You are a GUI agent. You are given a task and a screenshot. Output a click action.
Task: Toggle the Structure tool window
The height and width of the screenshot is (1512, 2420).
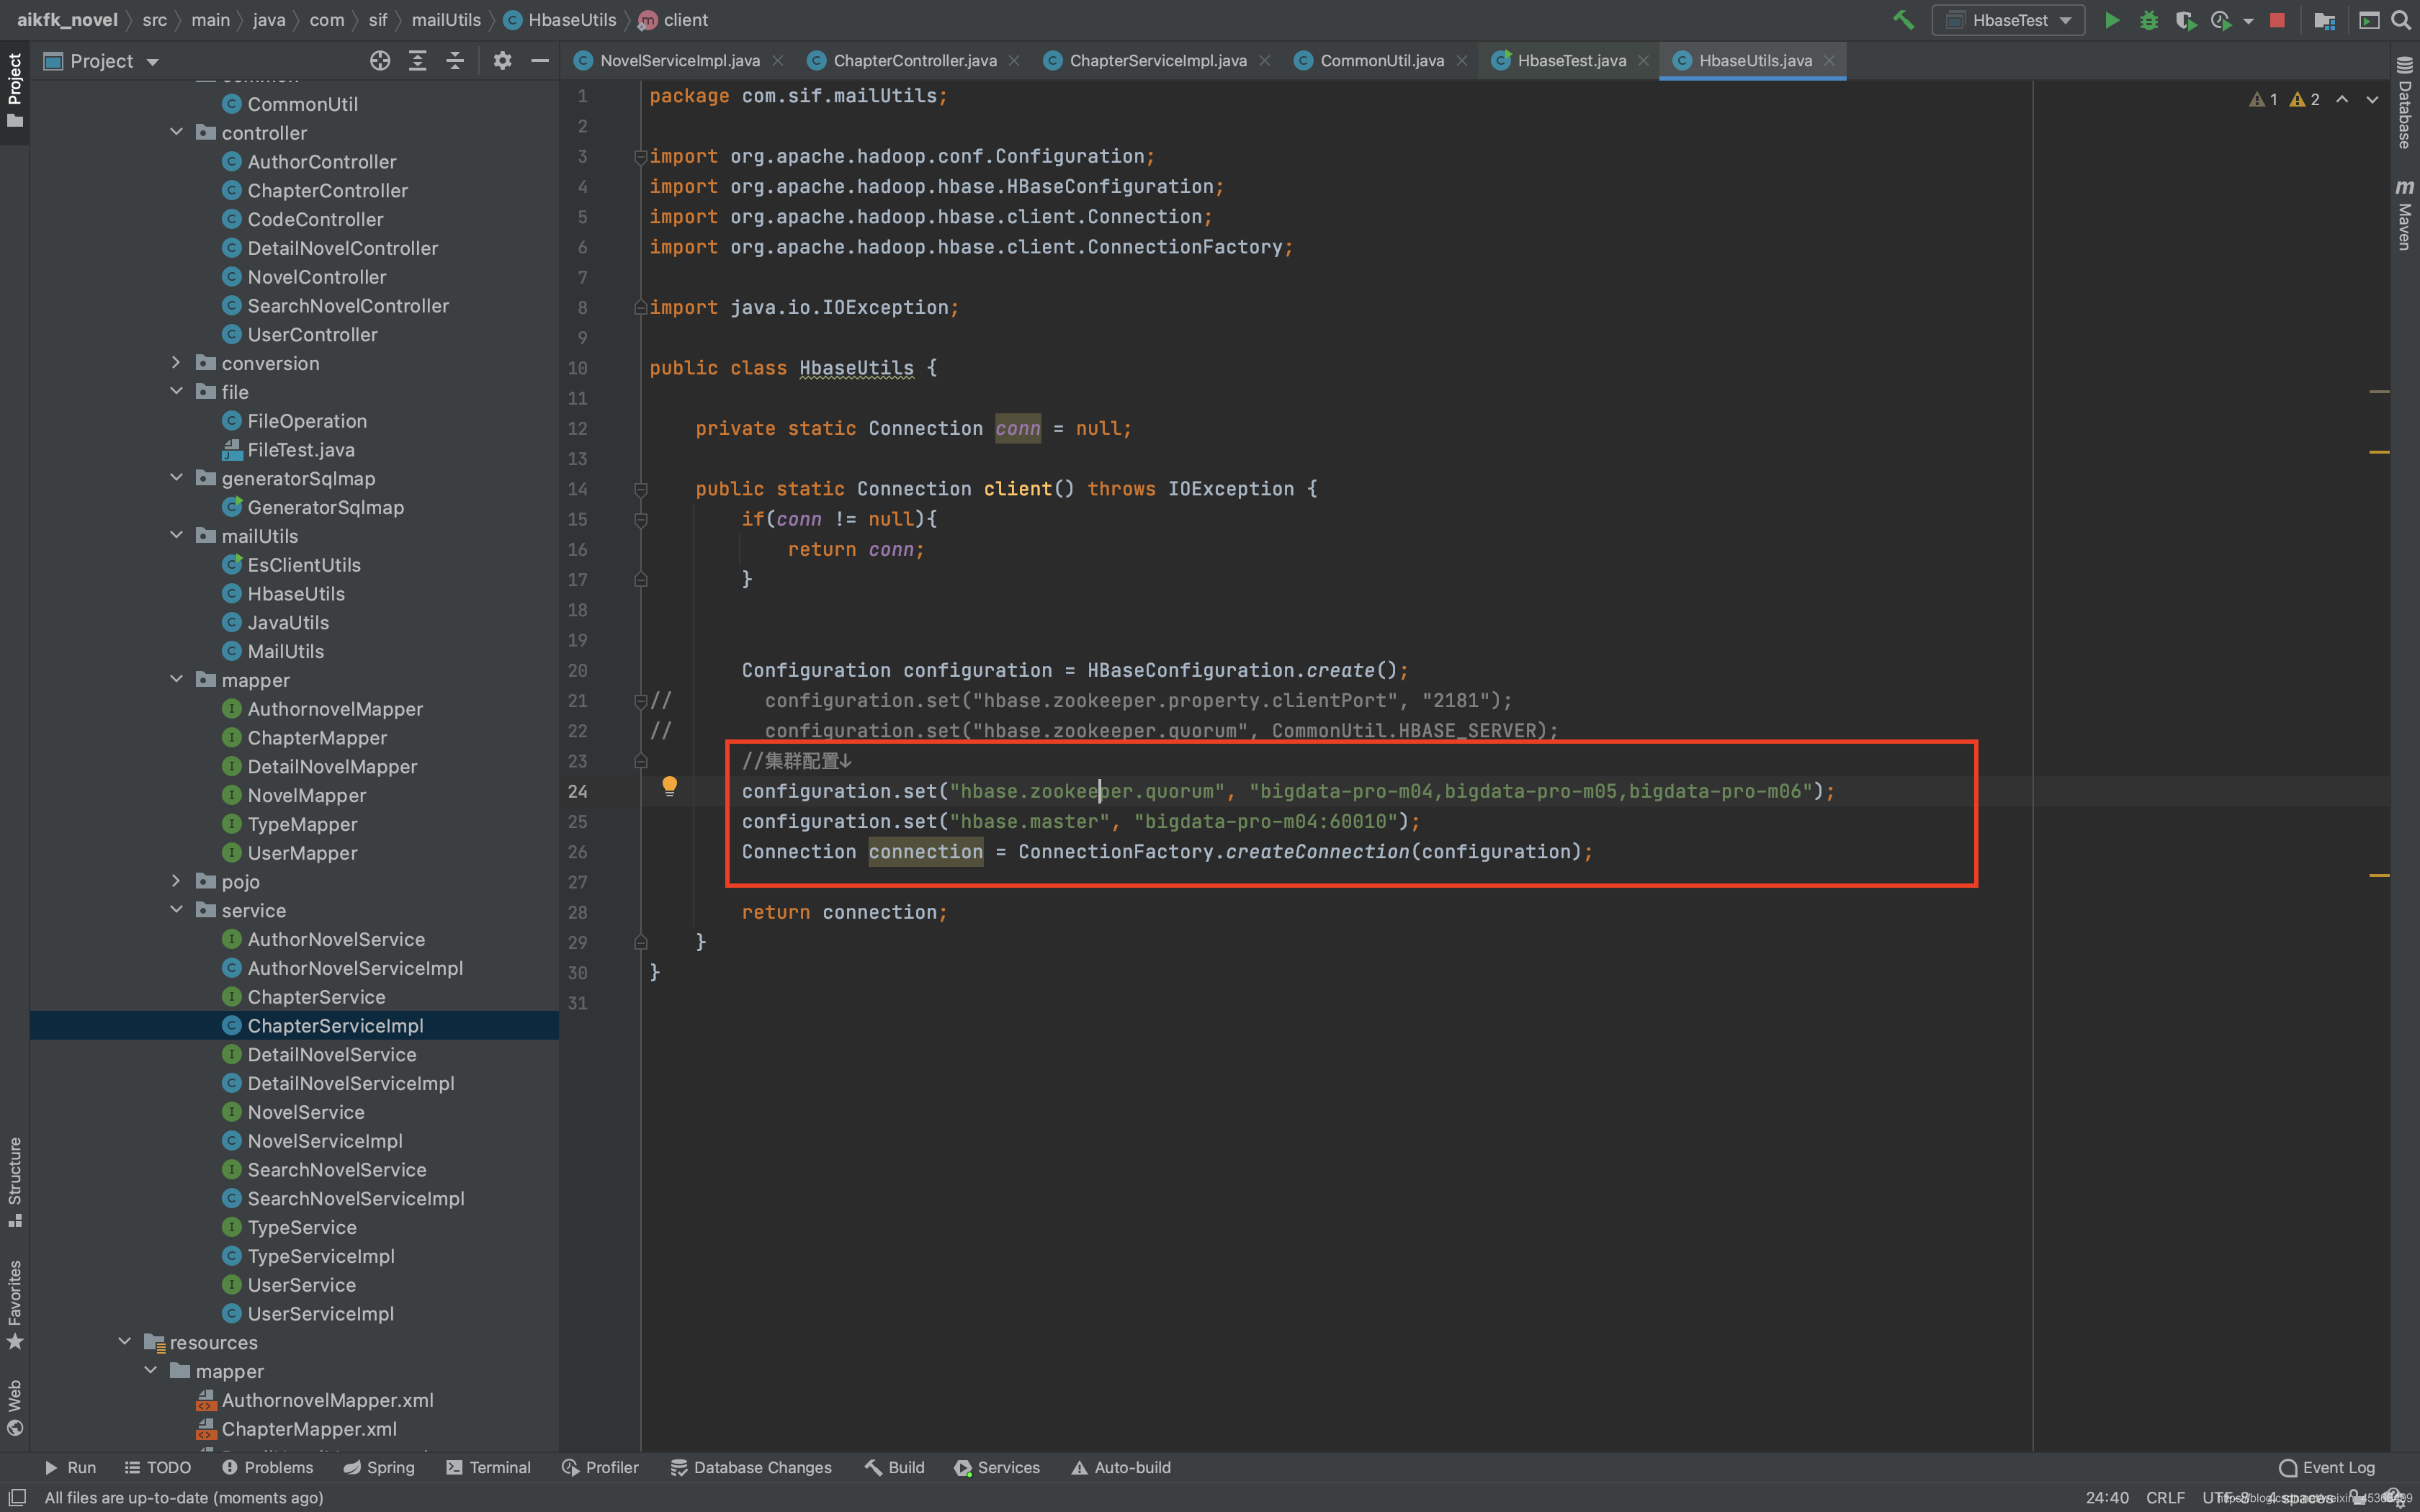coord(14,1180)
